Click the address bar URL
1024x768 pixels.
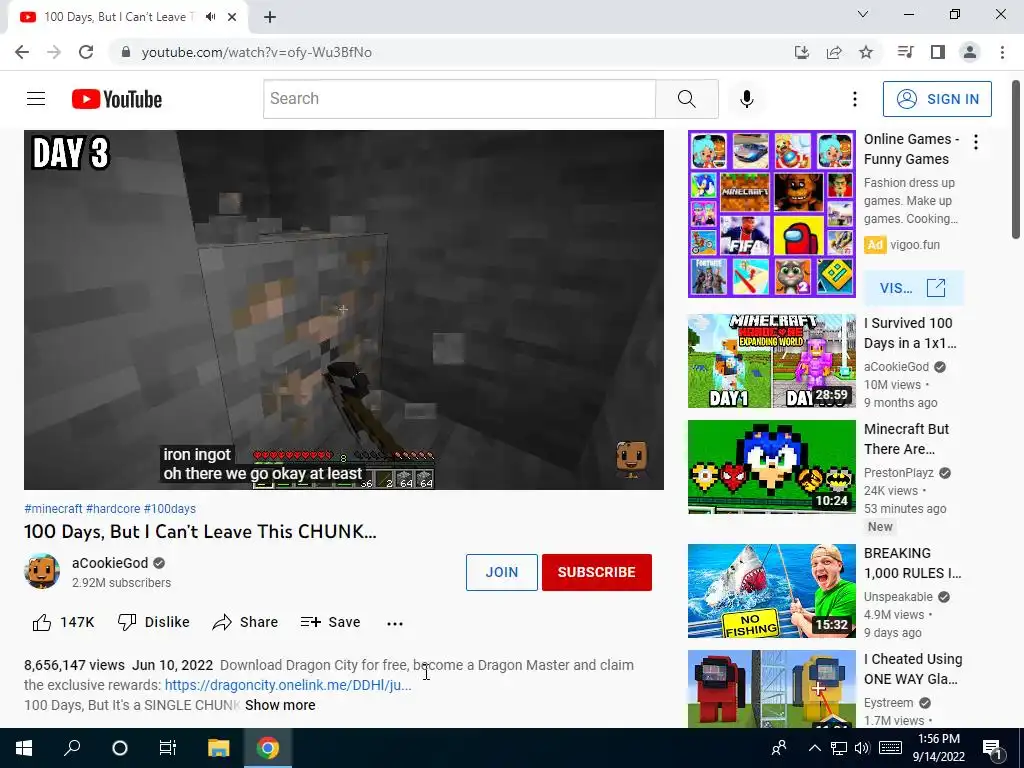tap(257, 52)
